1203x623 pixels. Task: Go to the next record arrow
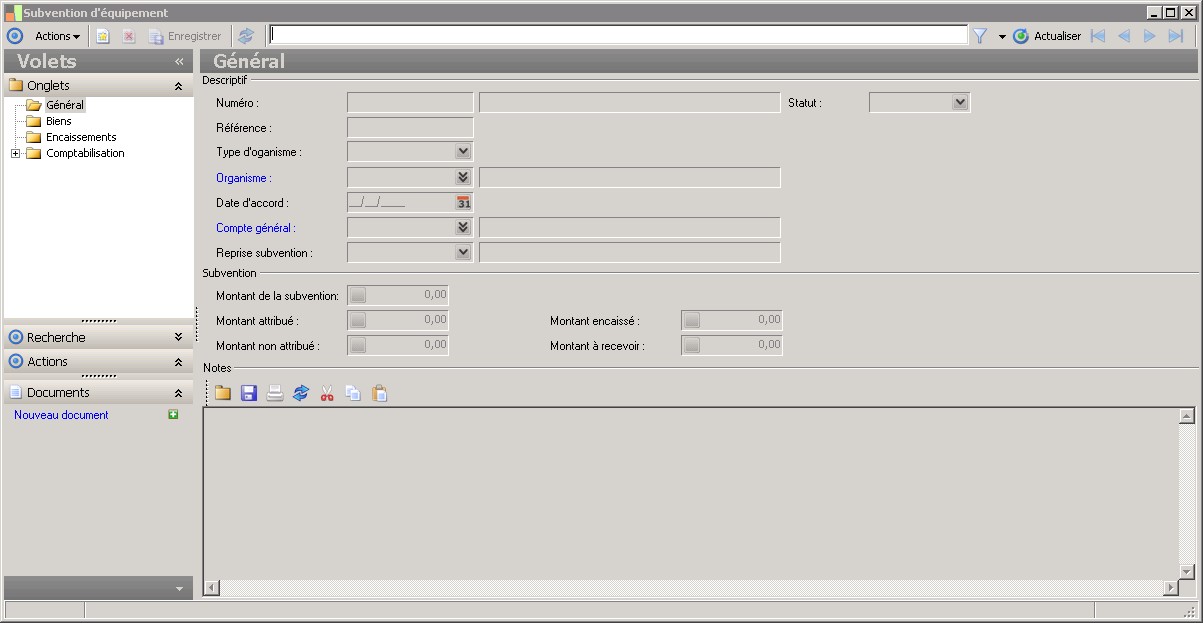(x=1150, y=36)
